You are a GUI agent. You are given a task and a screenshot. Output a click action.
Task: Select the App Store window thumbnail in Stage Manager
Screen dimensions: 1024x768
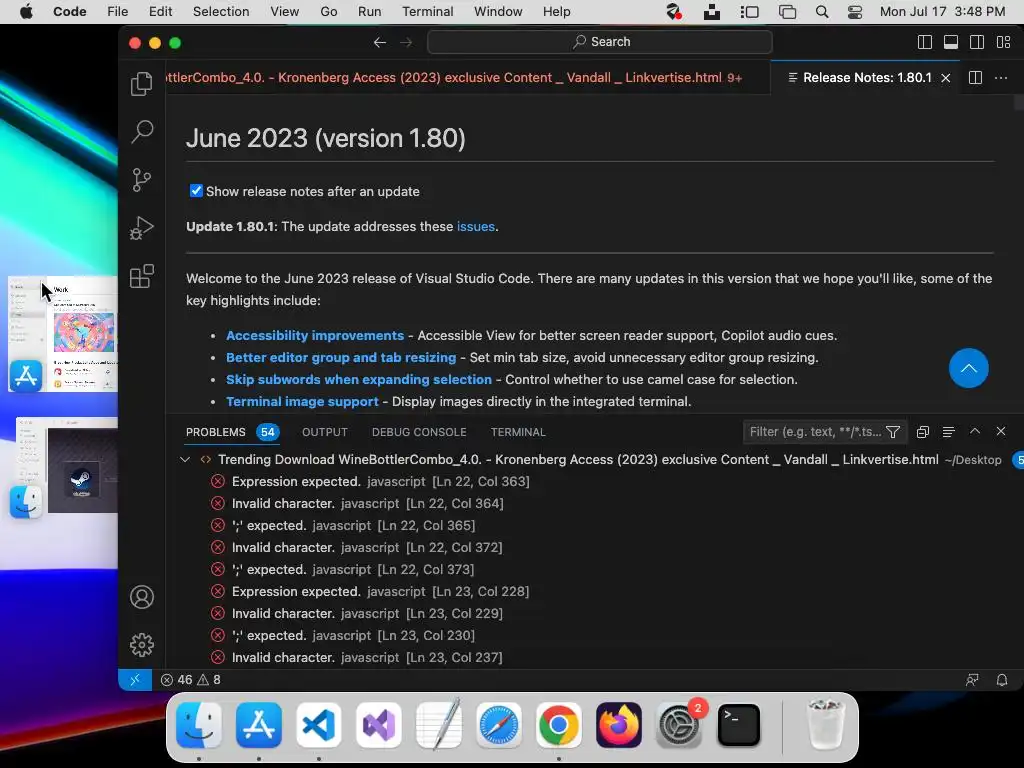pos(63,334)
